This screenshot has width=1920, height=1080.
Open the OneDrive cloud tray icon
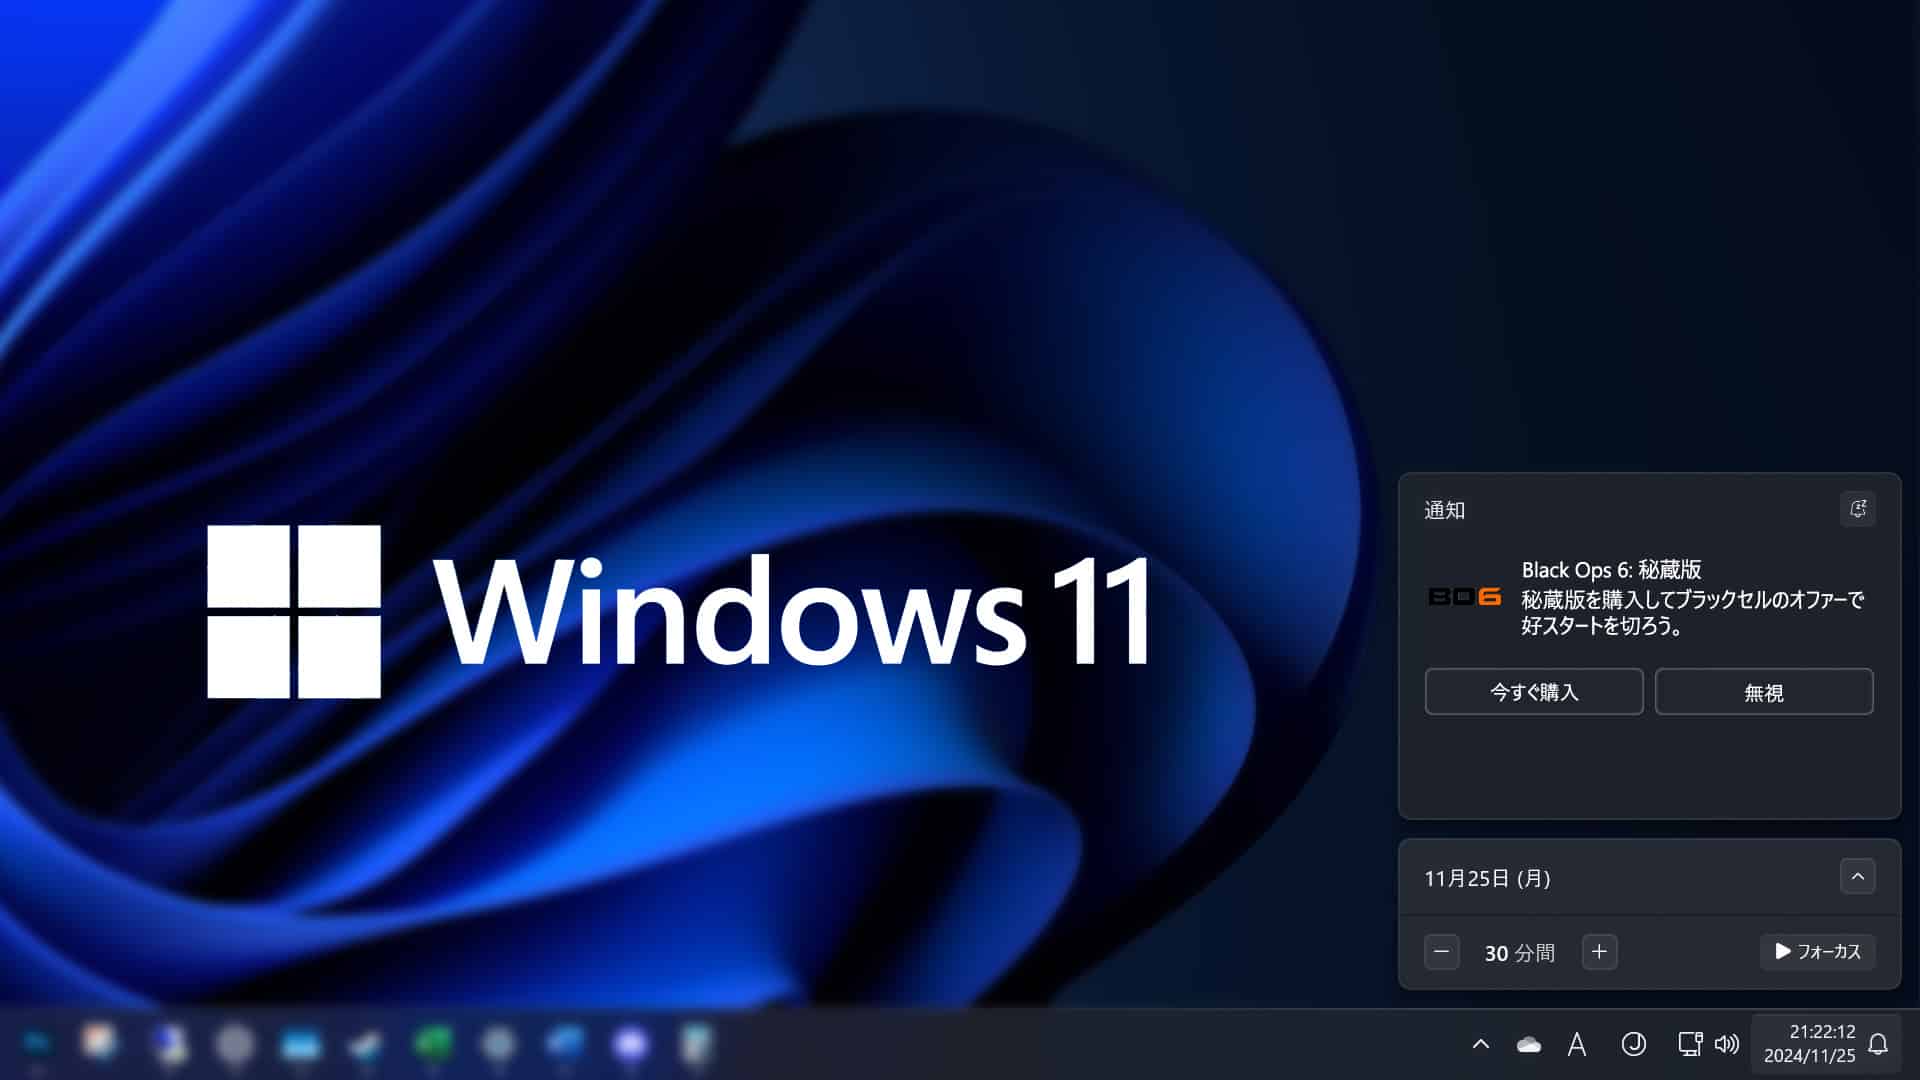1528,1045
